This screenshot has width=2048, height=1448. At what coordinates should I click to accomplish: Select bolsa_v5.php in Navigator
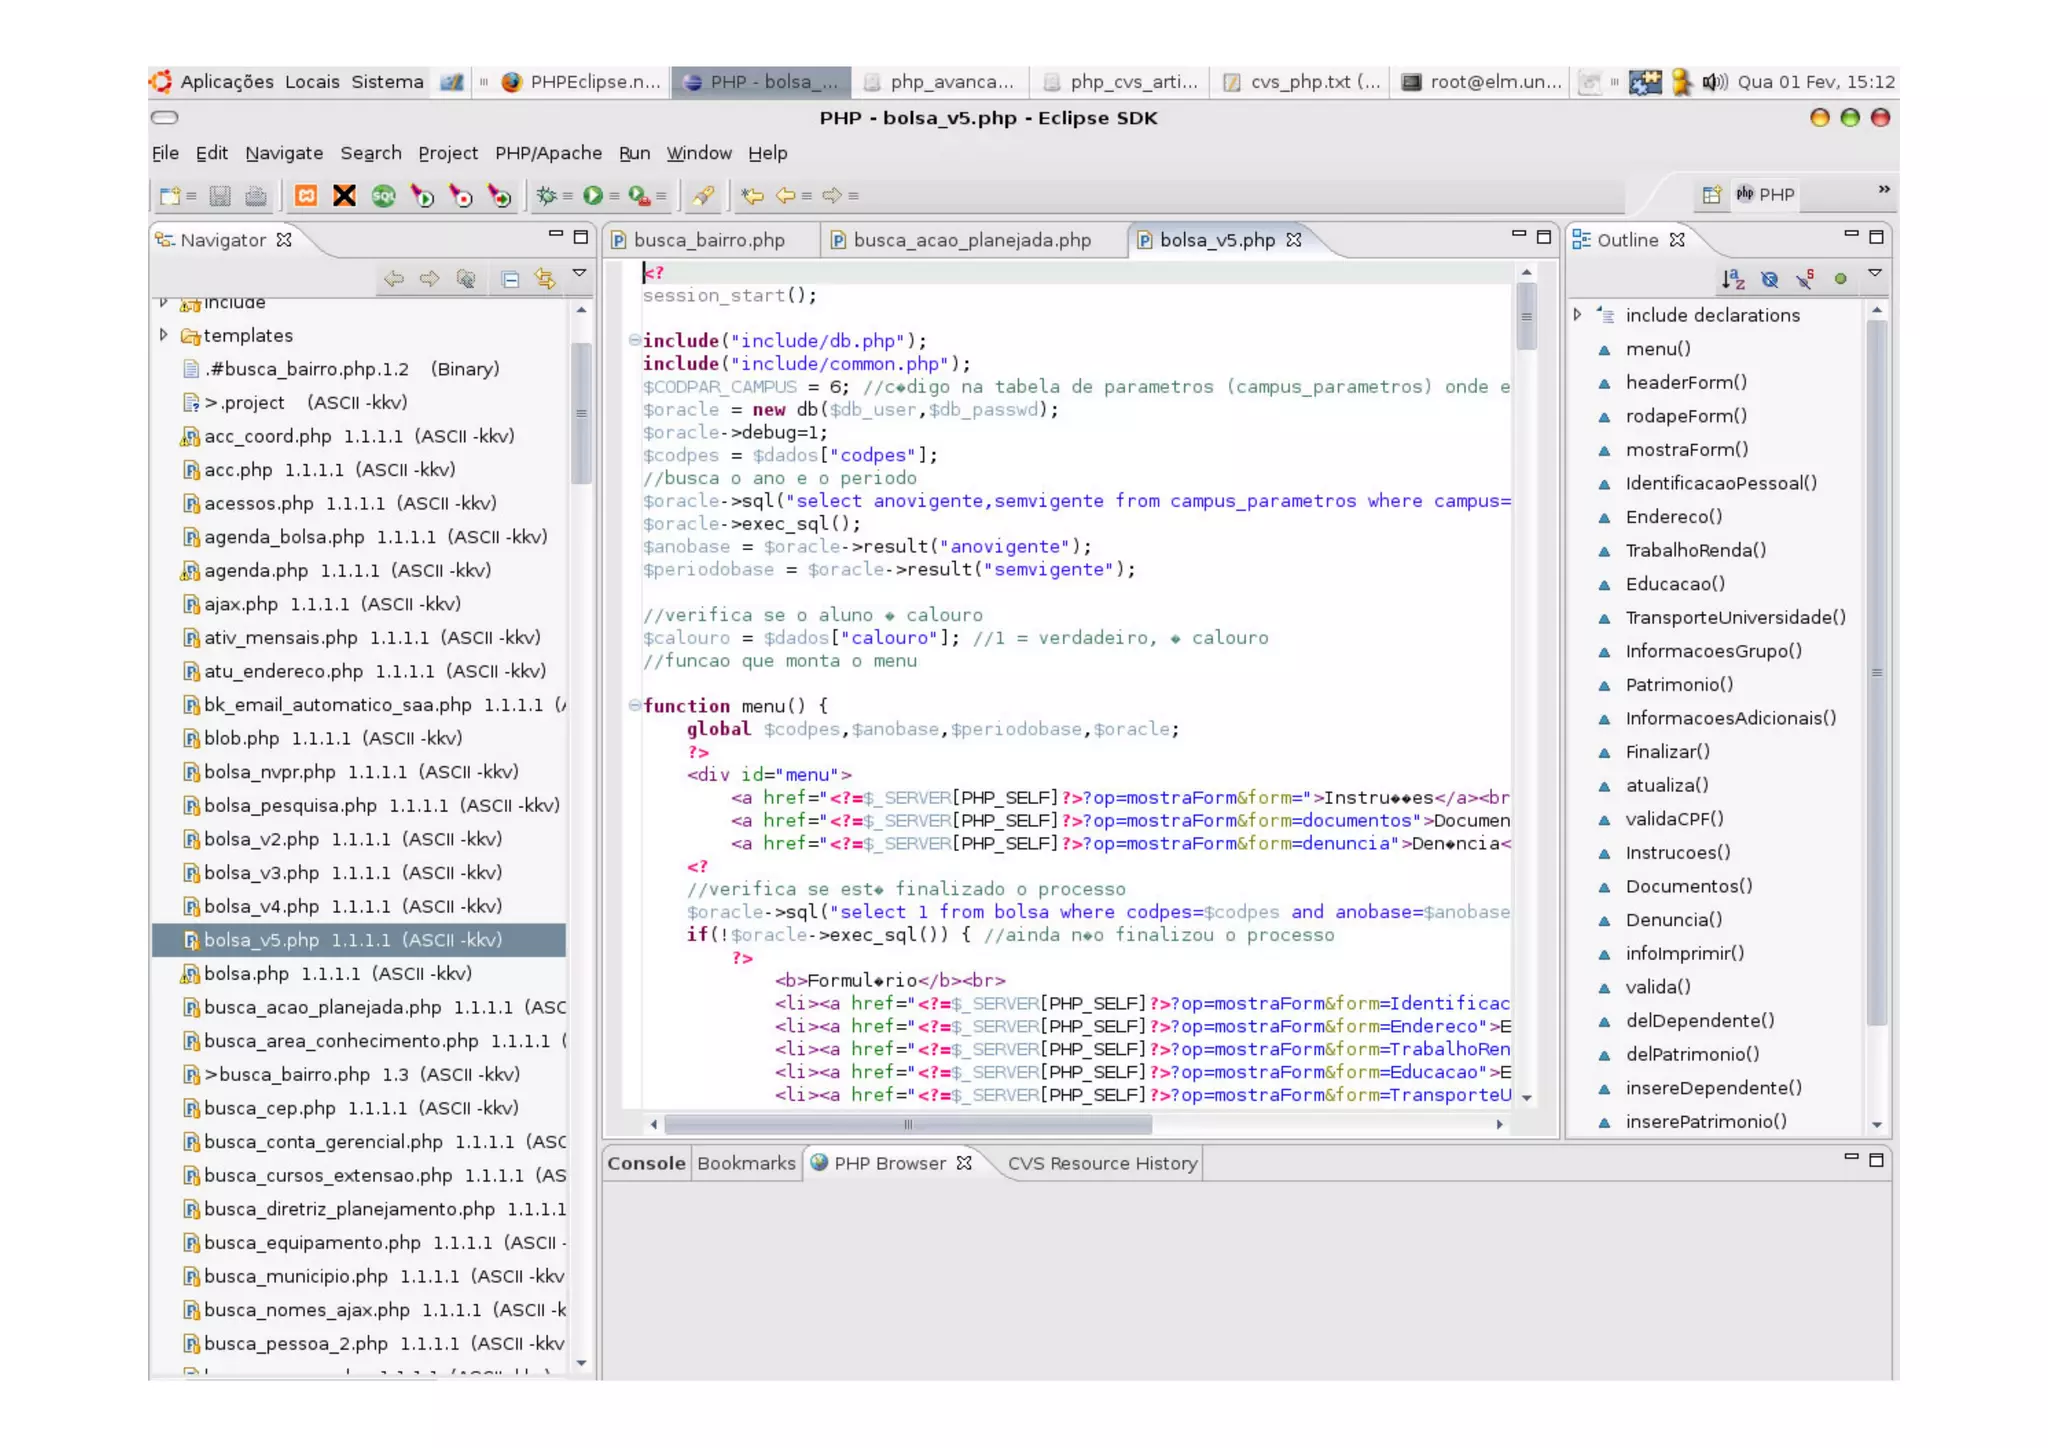pos(358,940)
